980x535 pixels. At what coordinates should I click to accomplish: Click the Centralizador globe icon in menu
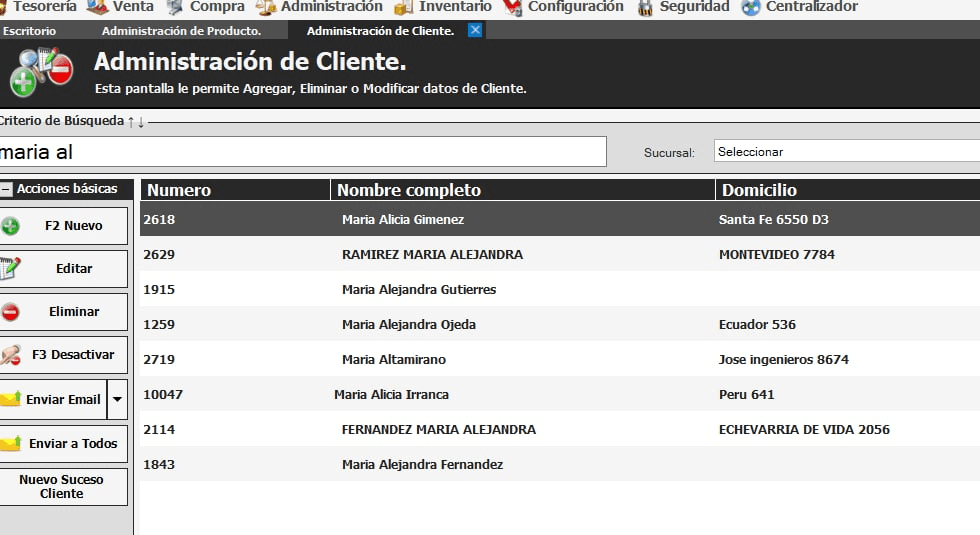751,7
